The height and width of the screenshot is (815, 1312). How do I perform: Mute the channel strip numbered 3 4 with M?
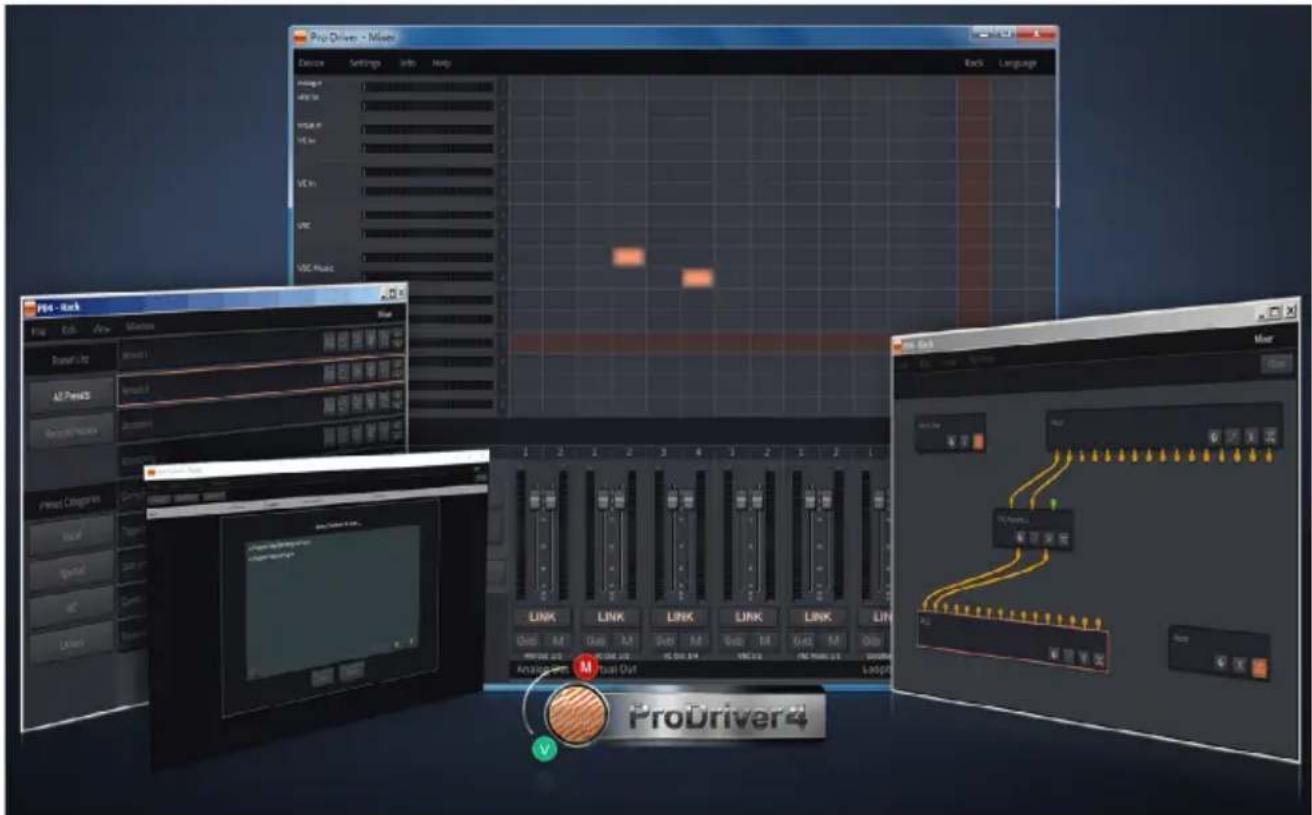pyautogui.click(x=695, y=640)
